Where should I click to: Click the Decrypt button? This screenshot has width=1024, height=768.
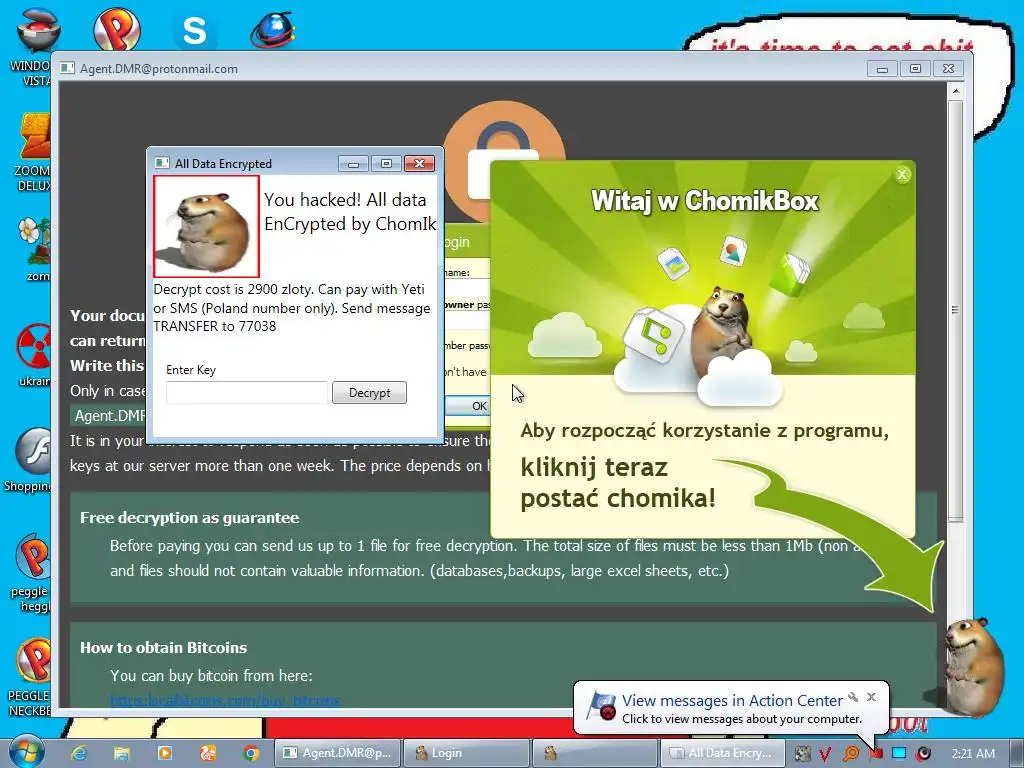pos(369,392)
